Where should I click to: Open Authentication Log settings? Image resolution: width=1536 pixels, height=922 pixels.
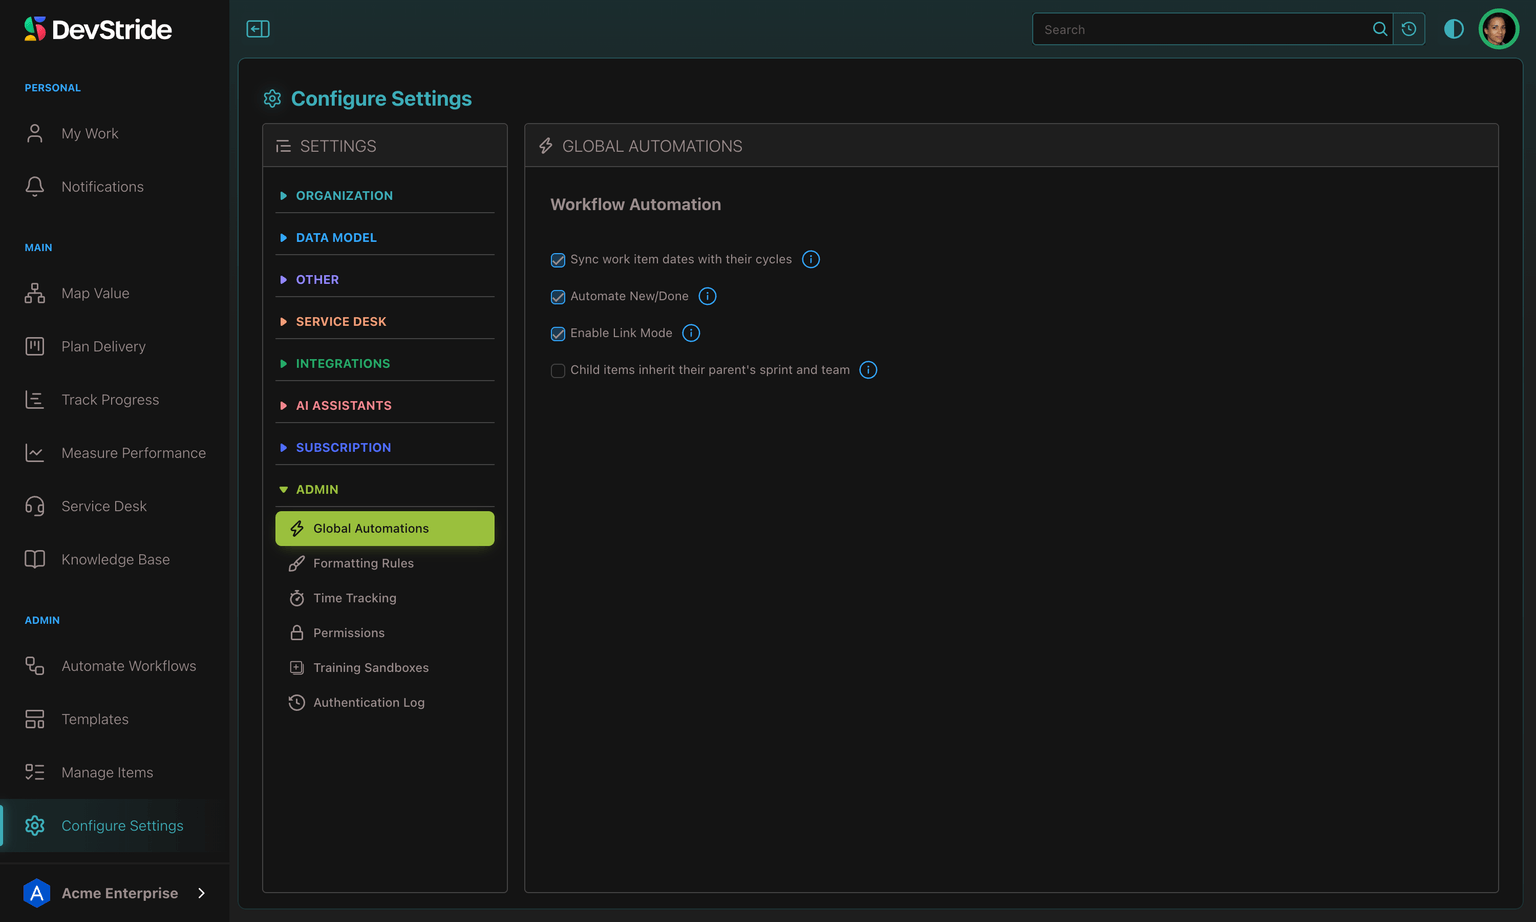click(385, 703)
